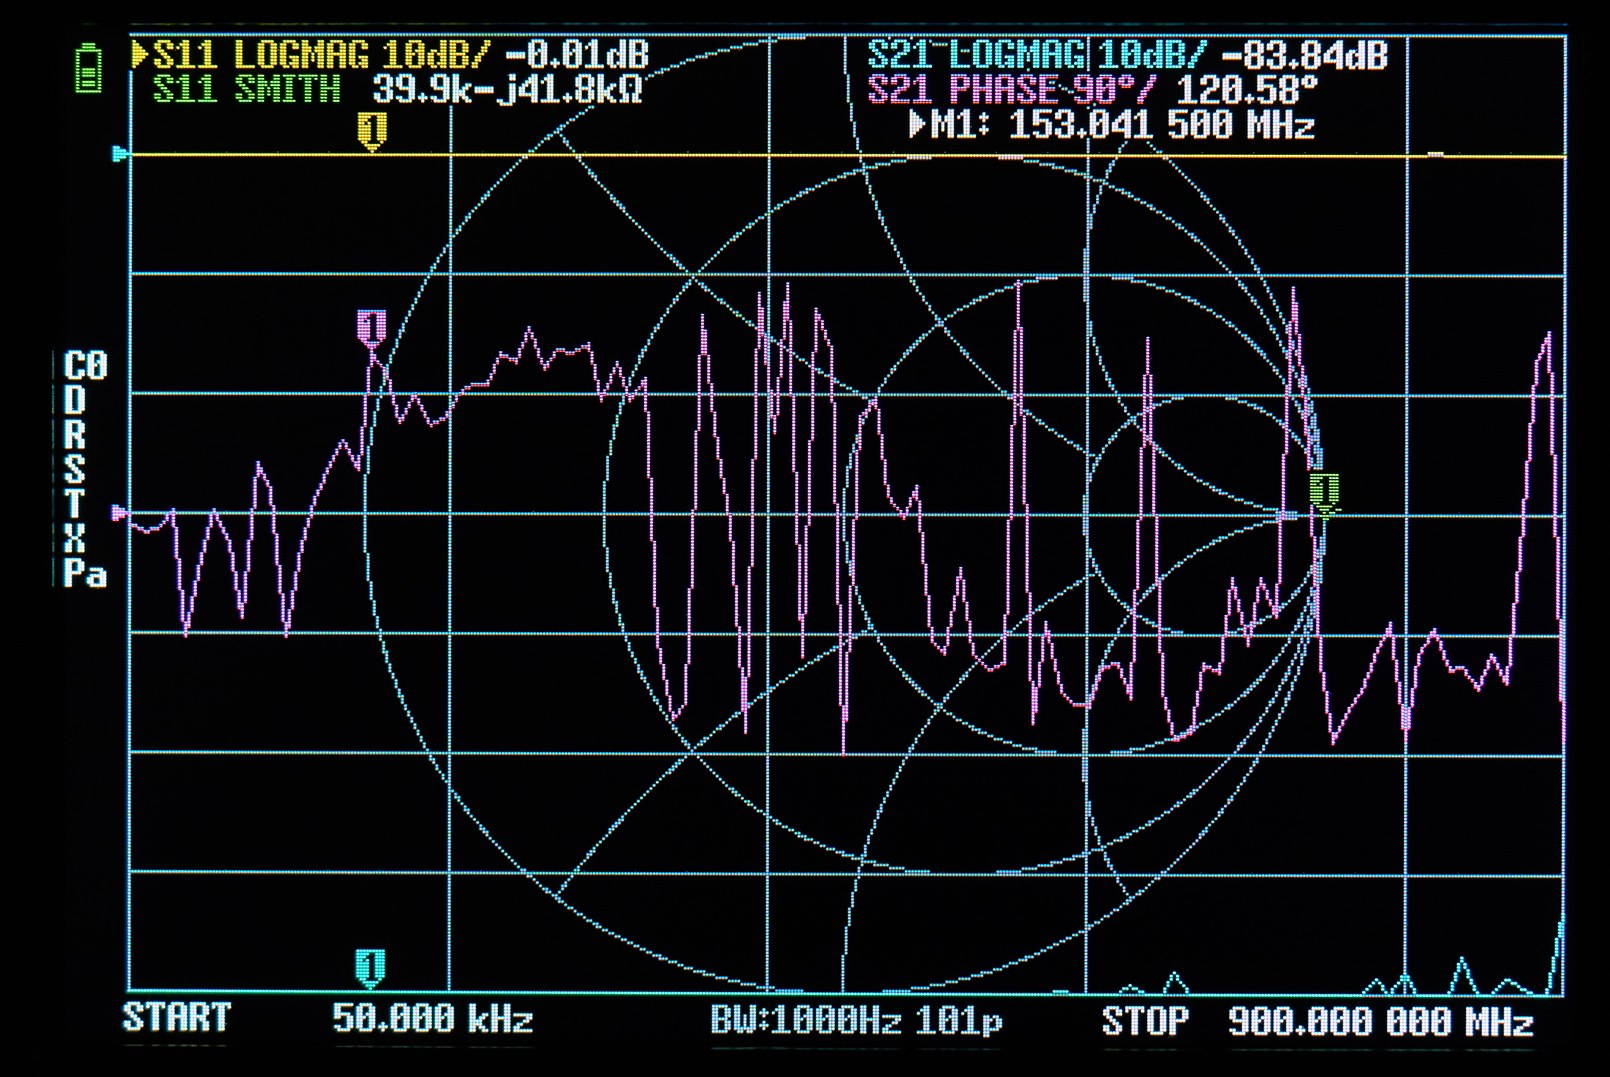This screenshot has height=1077, width=1610.
Task: Tap the -83.84dB S21 LOGMAG value
Action: pyautogui.click(x=1306, y=54)
